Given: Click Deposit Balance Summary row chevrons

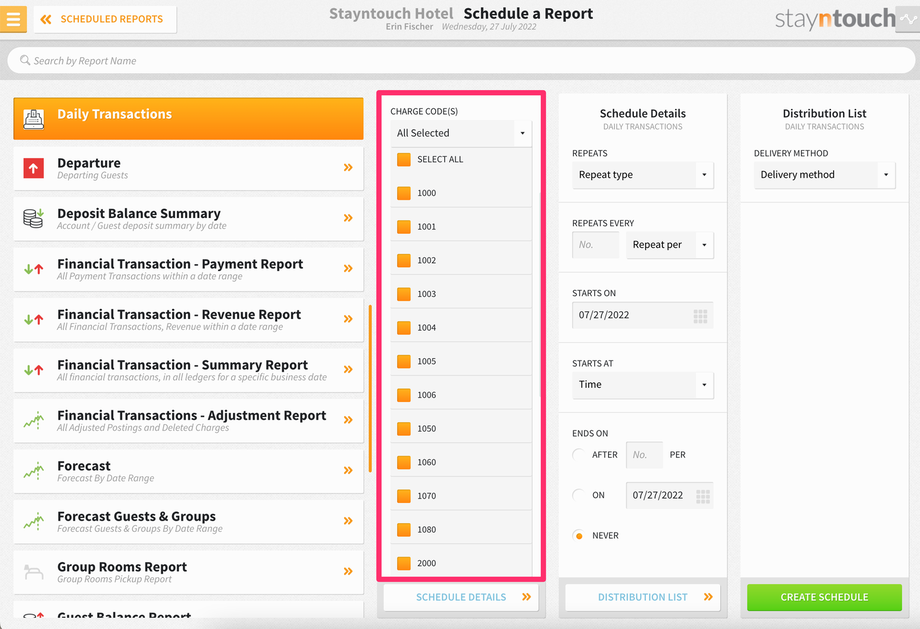Looking at the screenshot, I should click(x=348, y=218).
